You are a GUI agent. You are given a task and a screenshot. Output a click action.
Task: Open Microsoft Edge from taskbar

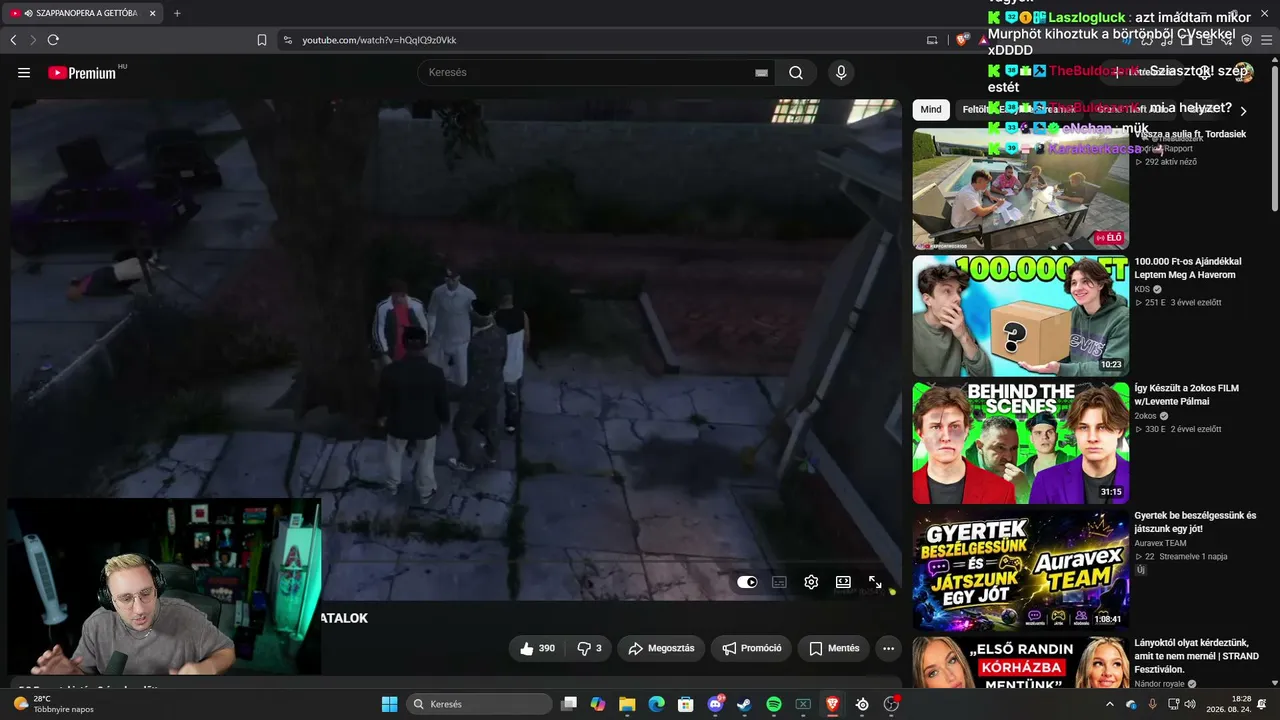(x=656, y=704)
